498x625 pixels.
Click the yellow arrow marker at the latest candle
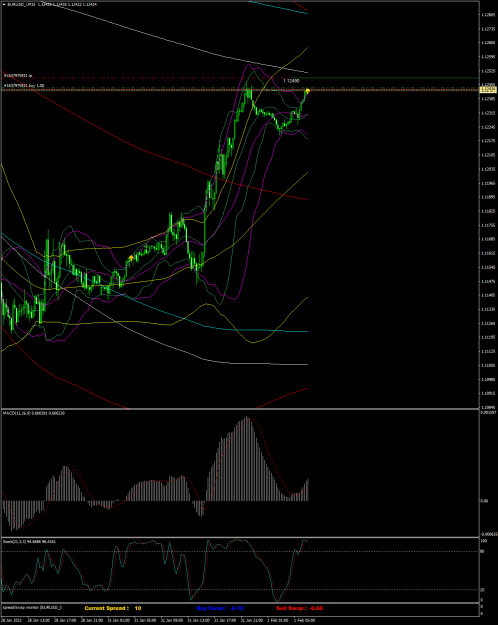coord(307,92)
